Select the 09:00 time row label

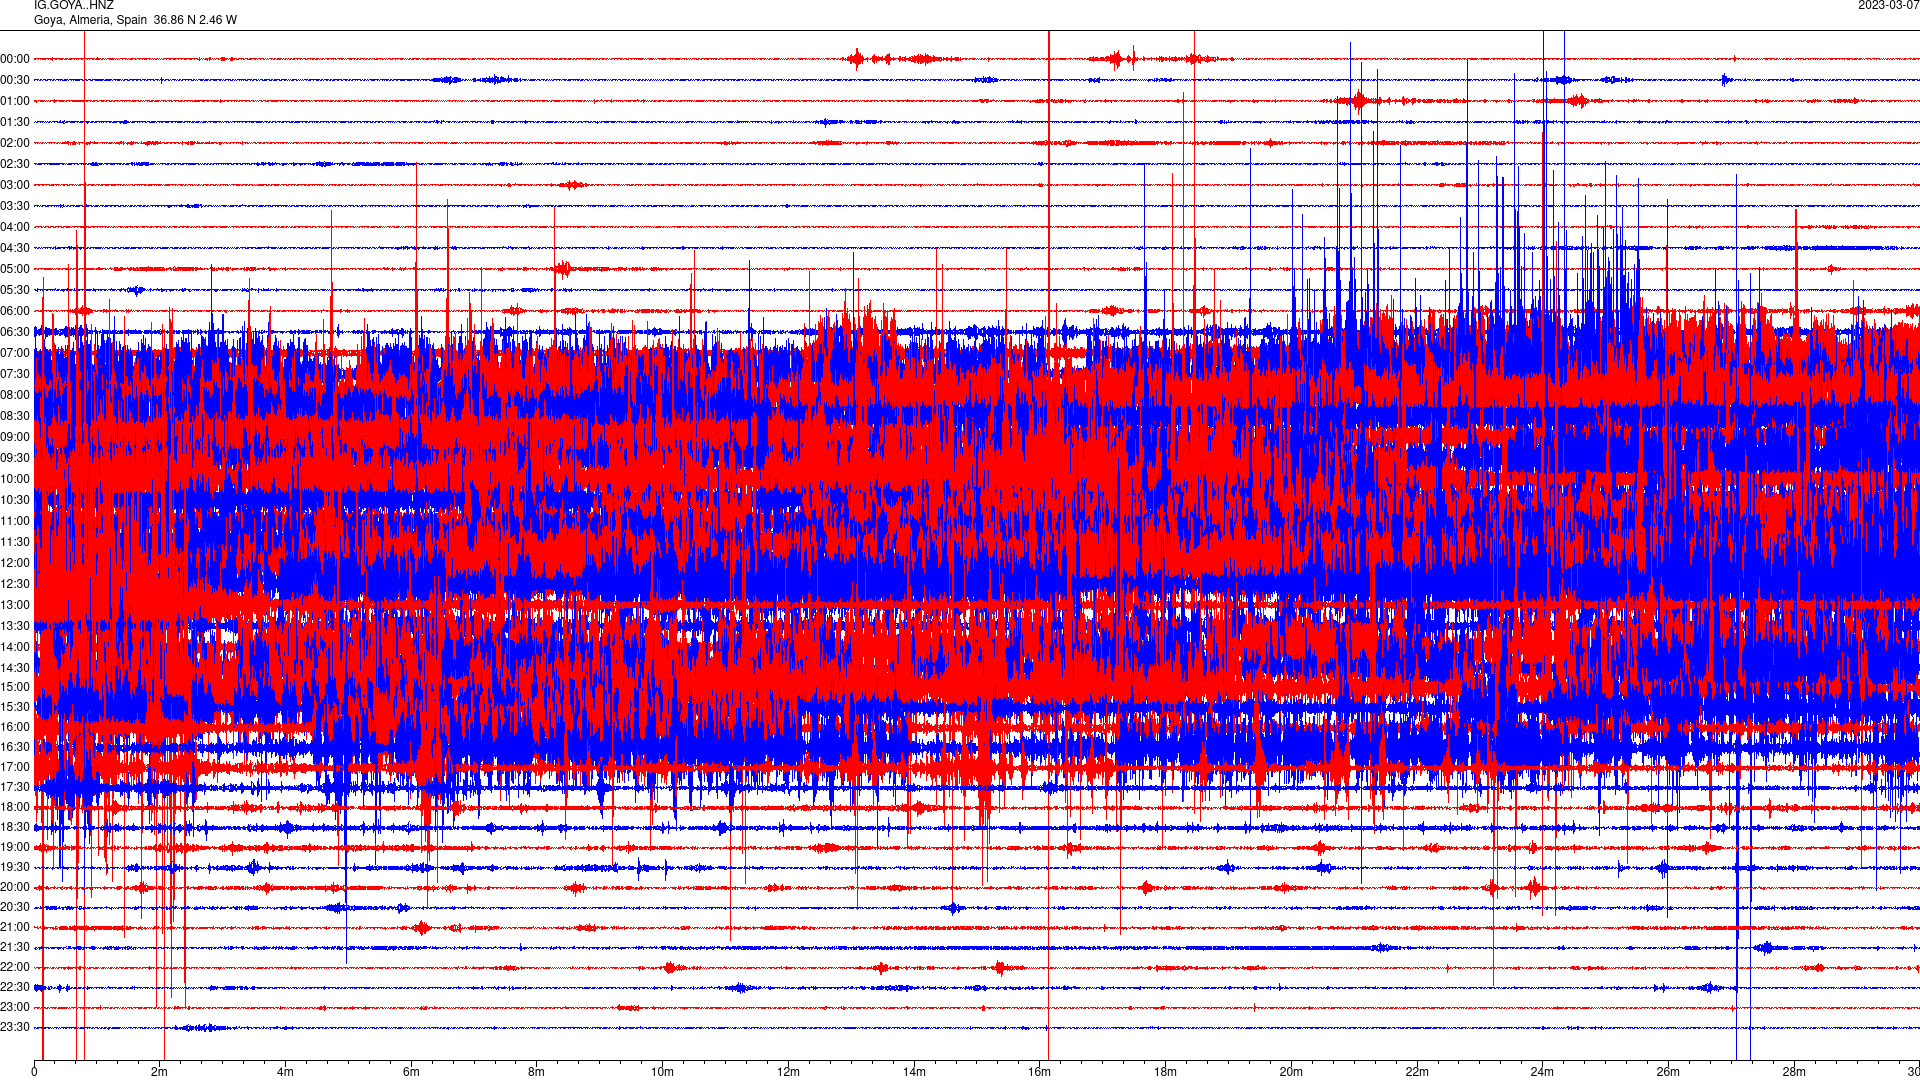click(x=15, y=437)
